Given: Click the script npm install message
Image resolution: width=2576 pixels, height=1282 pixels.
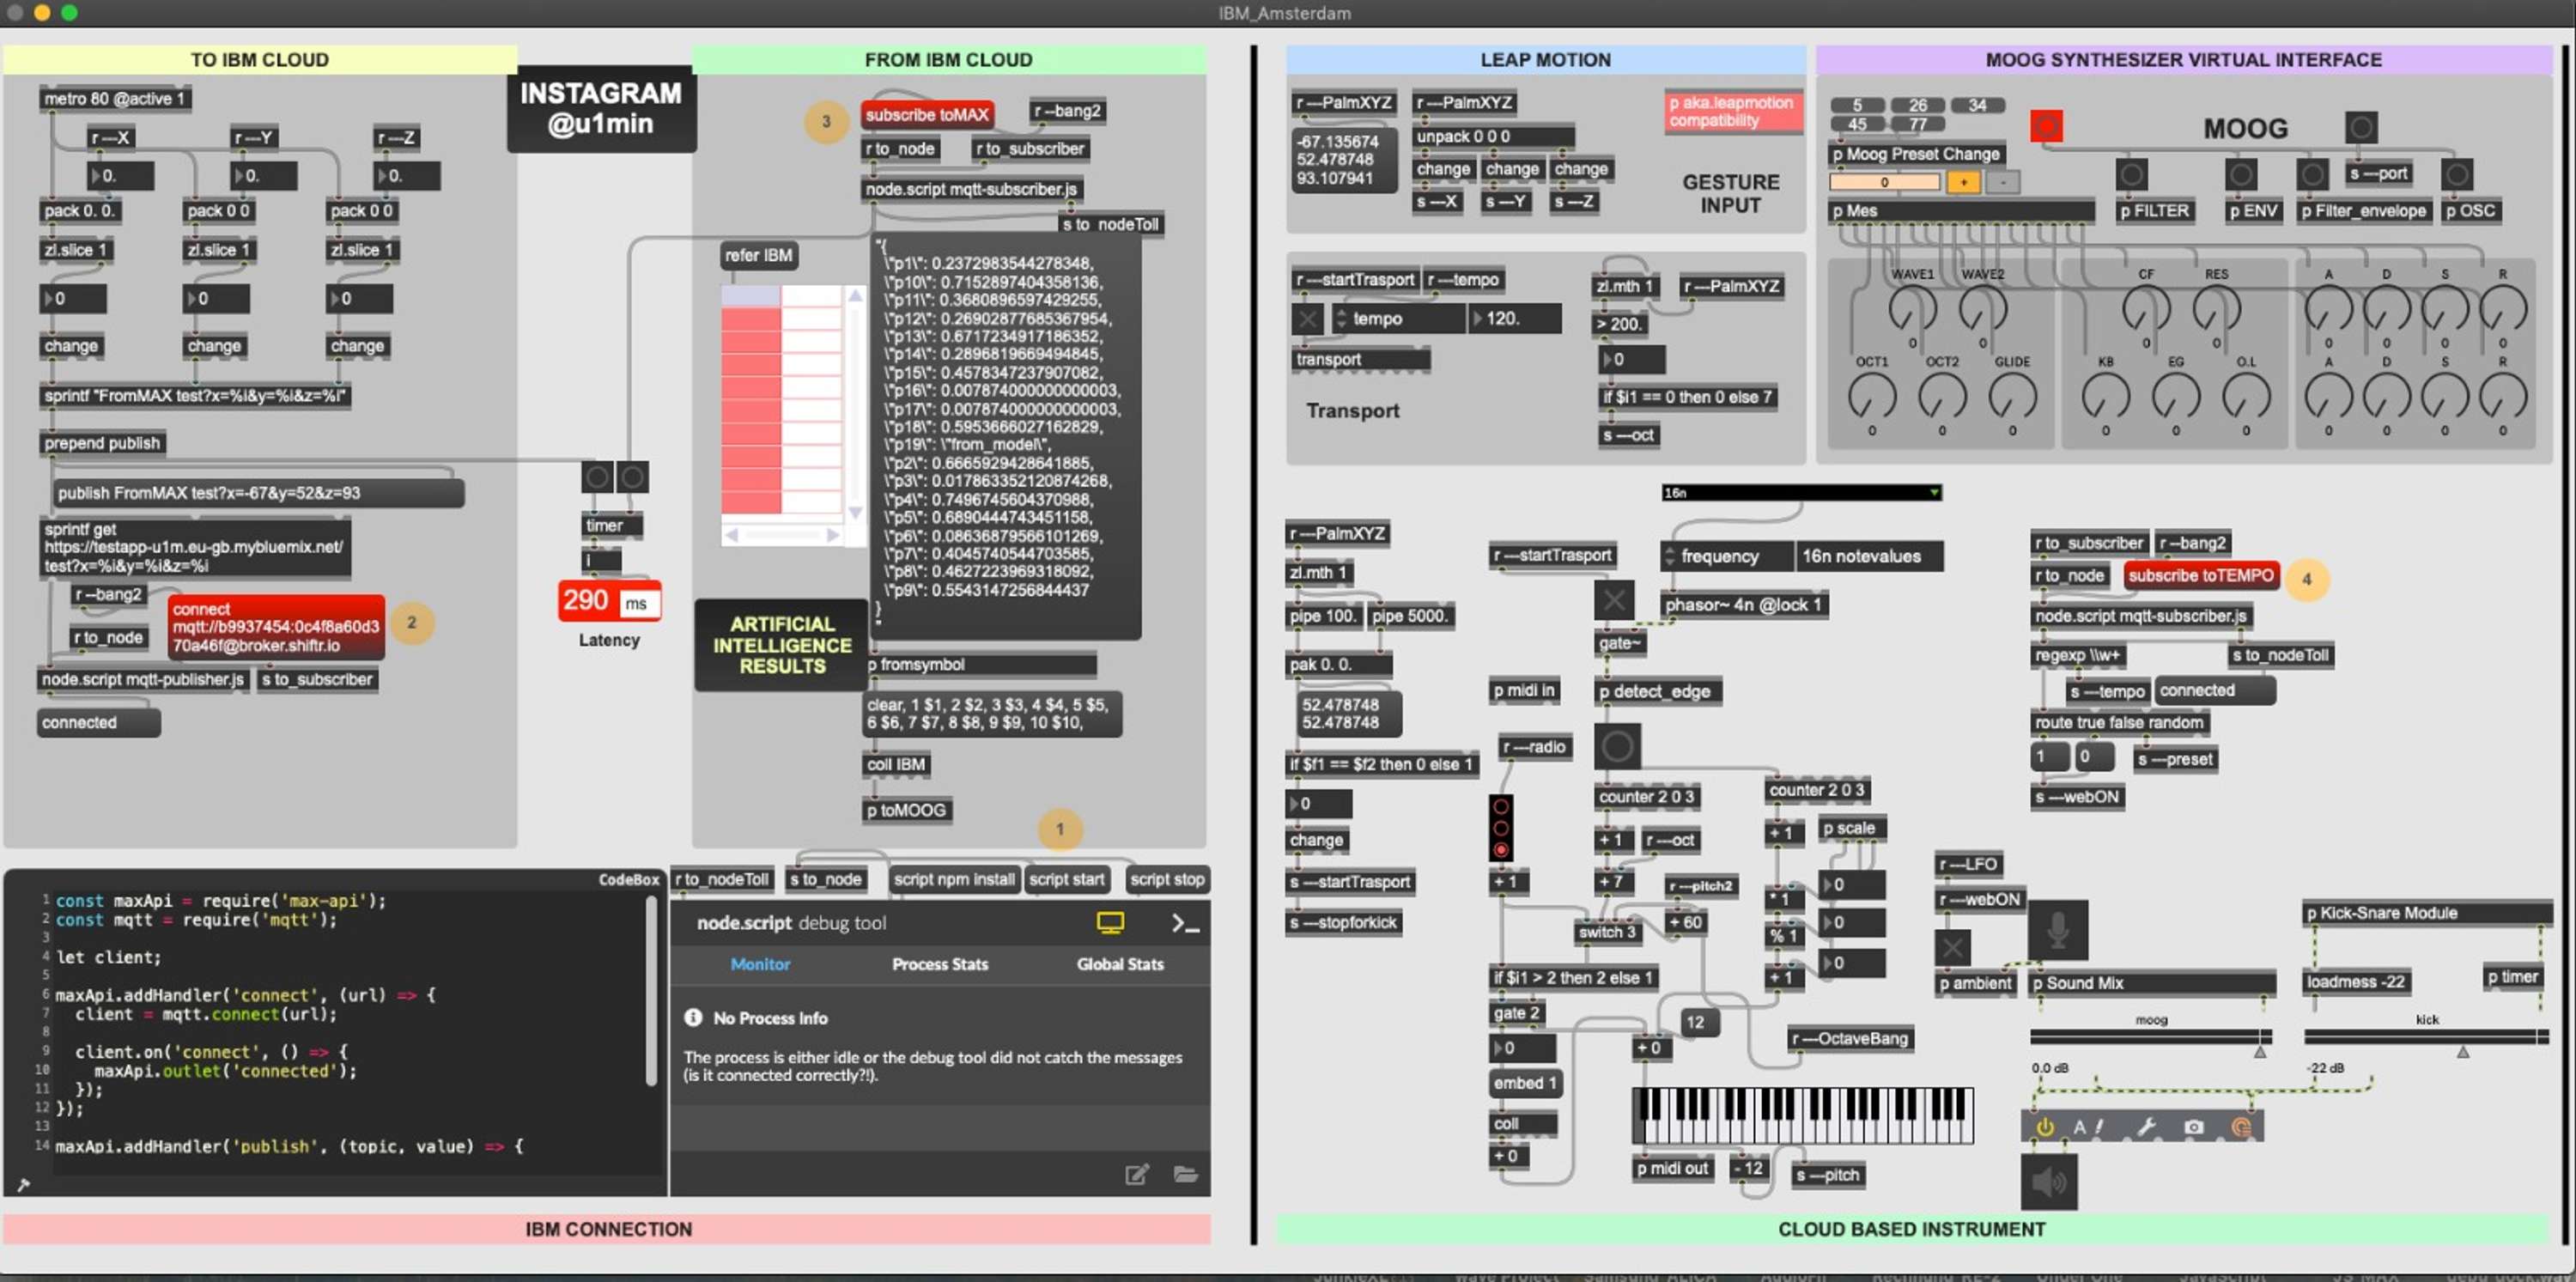Looking at the screenshot, I should tap(953, 879).
